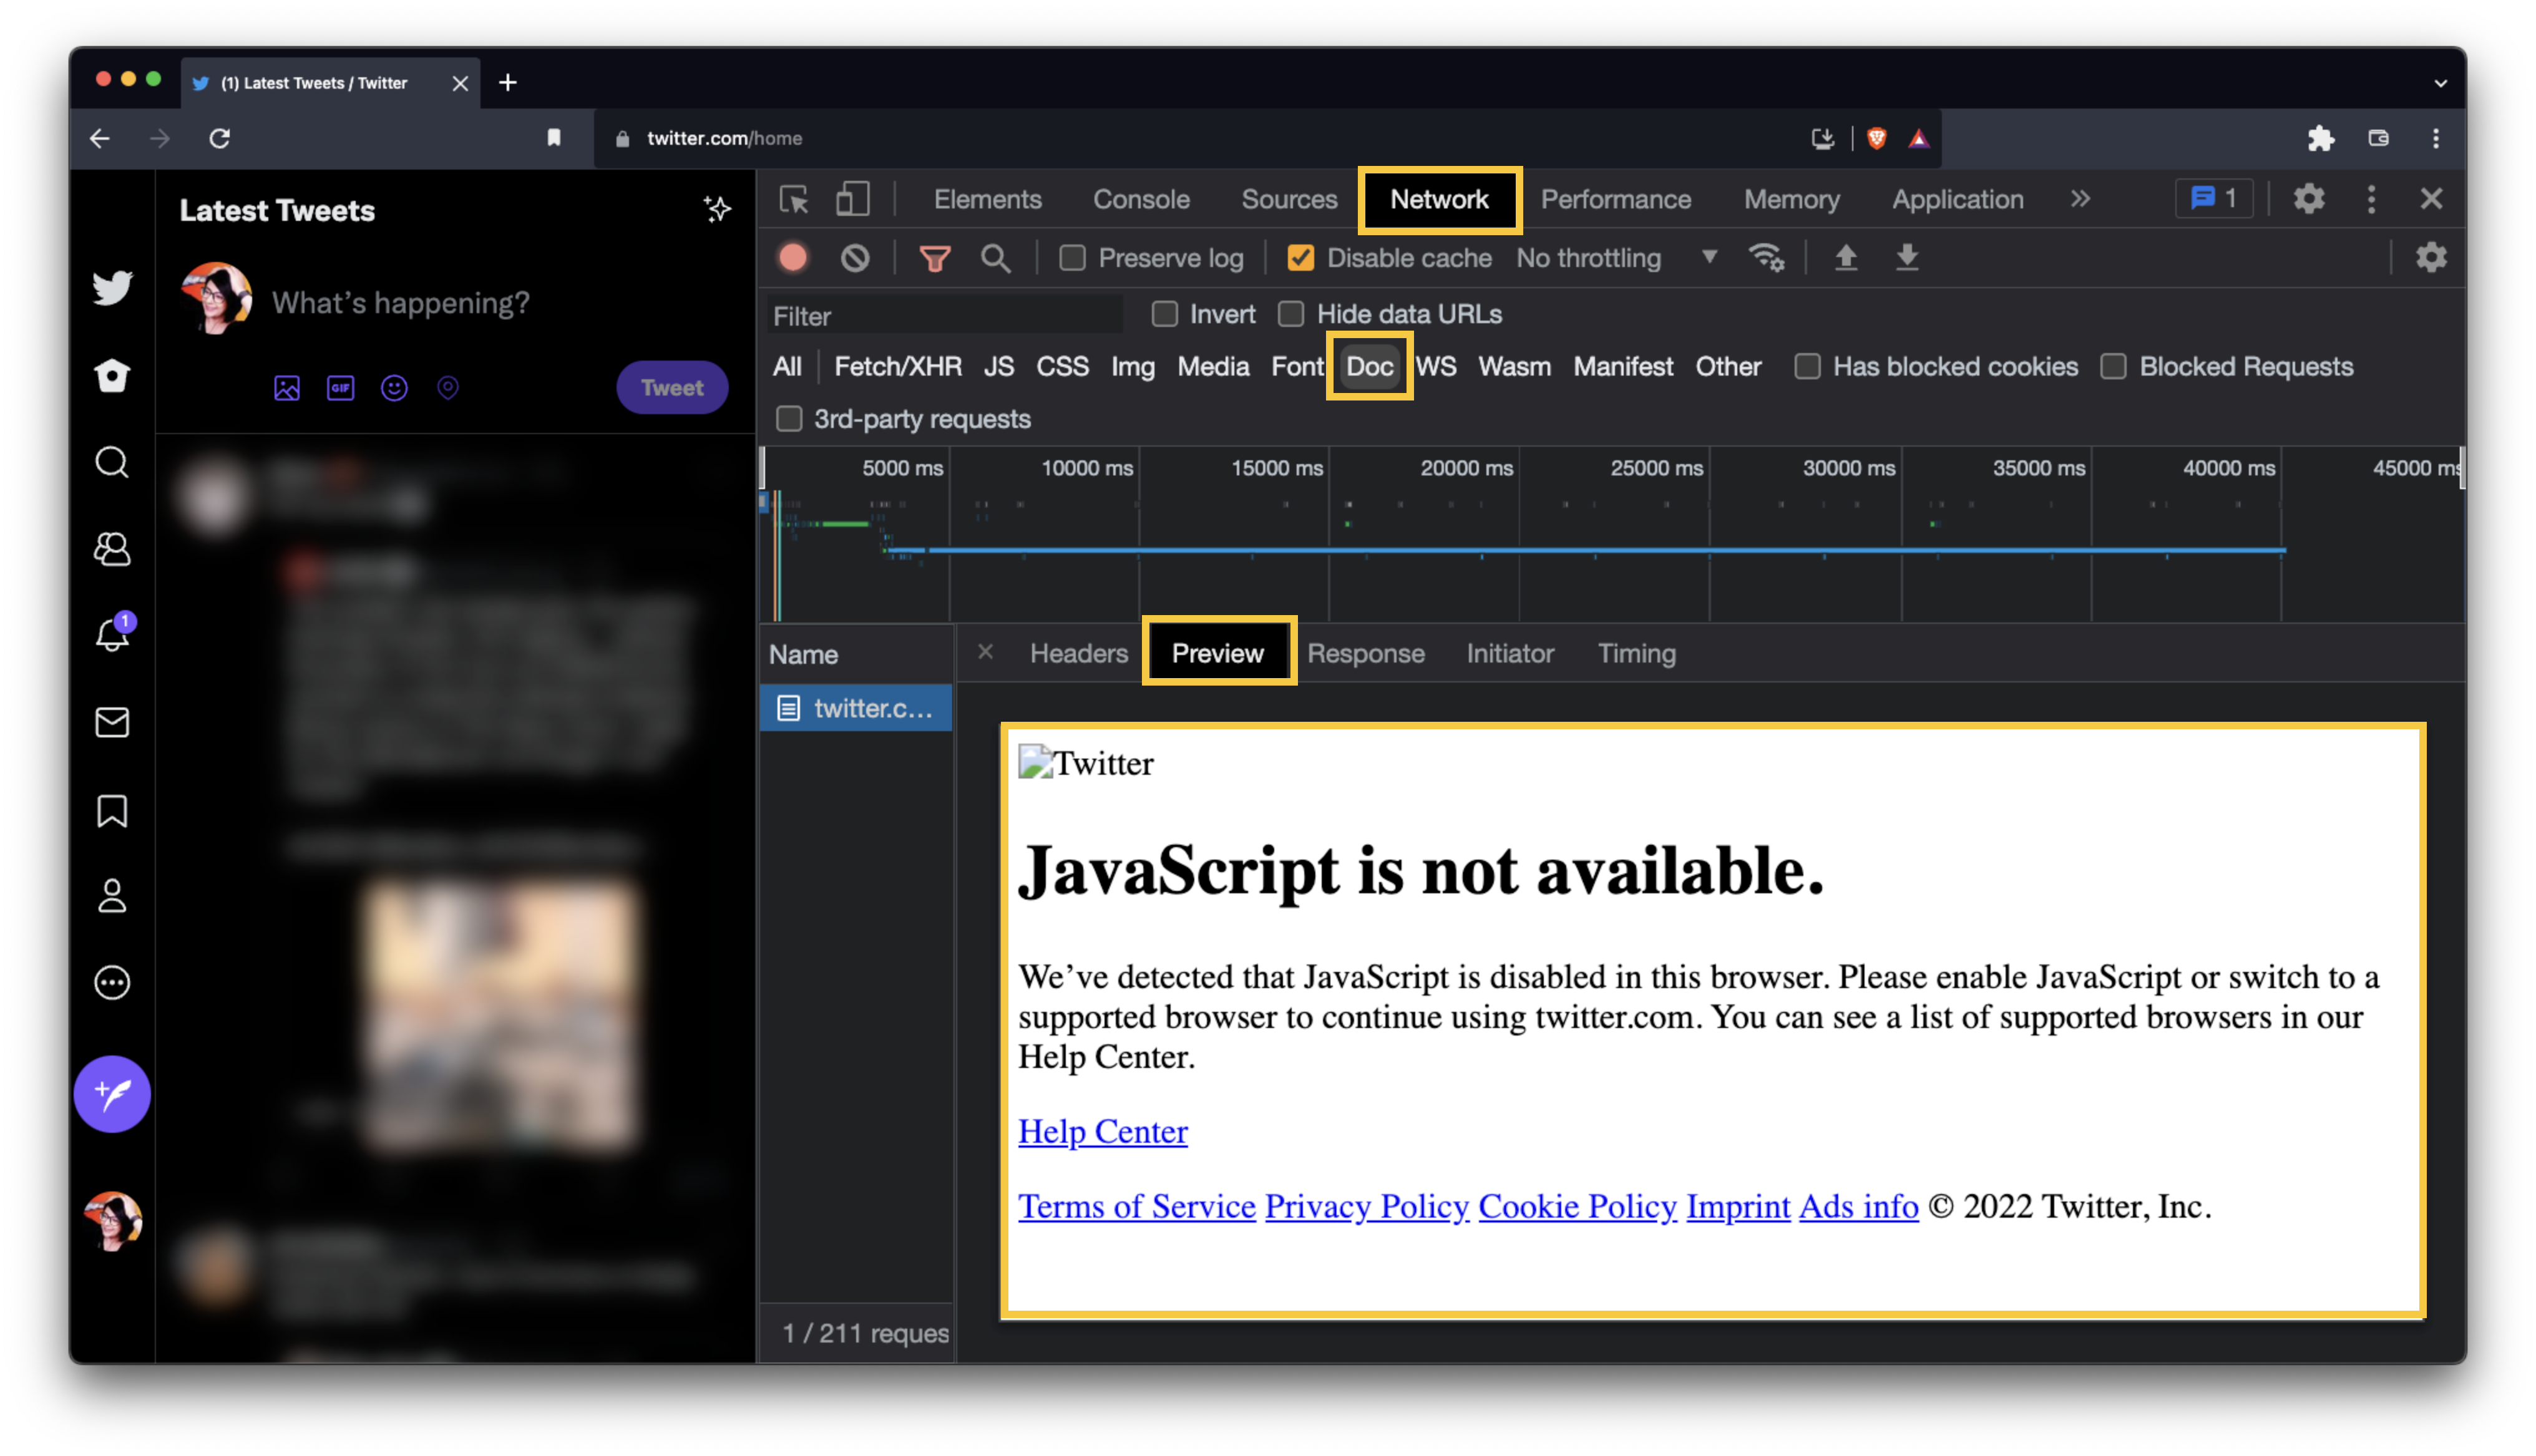Image resolution: width=2536 pixels, height=1456 pixels.
Task: Toggle the red network recording button
Action: tap(793, 258)
